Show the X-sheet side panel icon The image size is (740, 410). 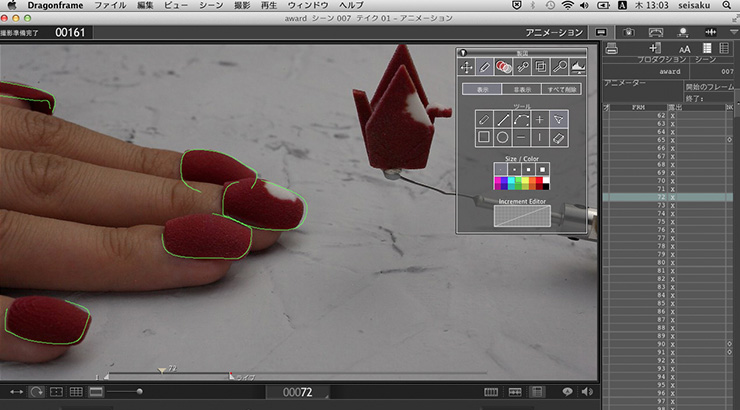tap(537, 392)
